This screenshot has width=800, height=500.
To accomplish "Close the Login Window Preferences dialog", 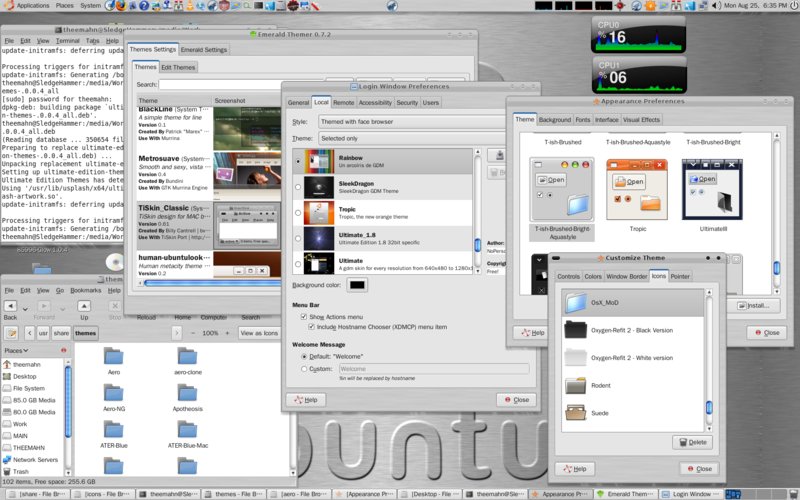I will [516, 399].
